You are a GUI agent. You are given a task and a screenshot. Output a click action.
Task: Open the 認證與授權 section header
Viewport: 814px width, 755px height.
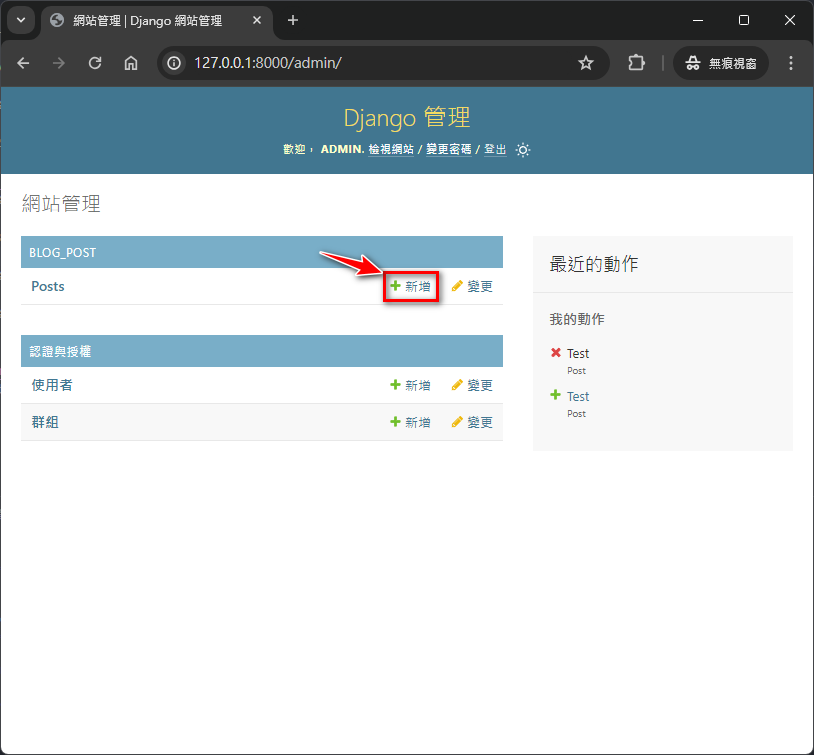click(60, 352)
